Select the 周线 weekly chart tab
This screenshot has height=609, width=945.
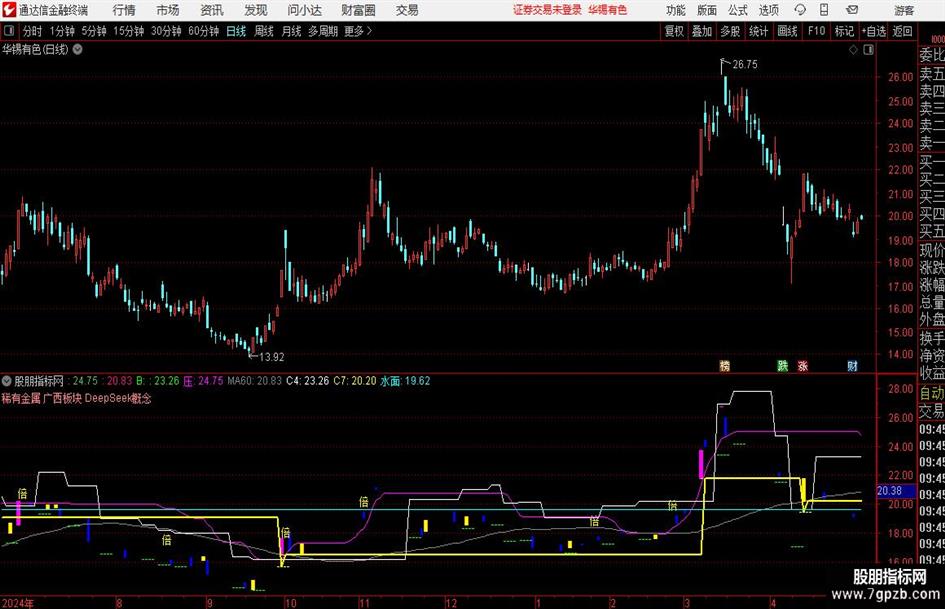pos(264,31)
